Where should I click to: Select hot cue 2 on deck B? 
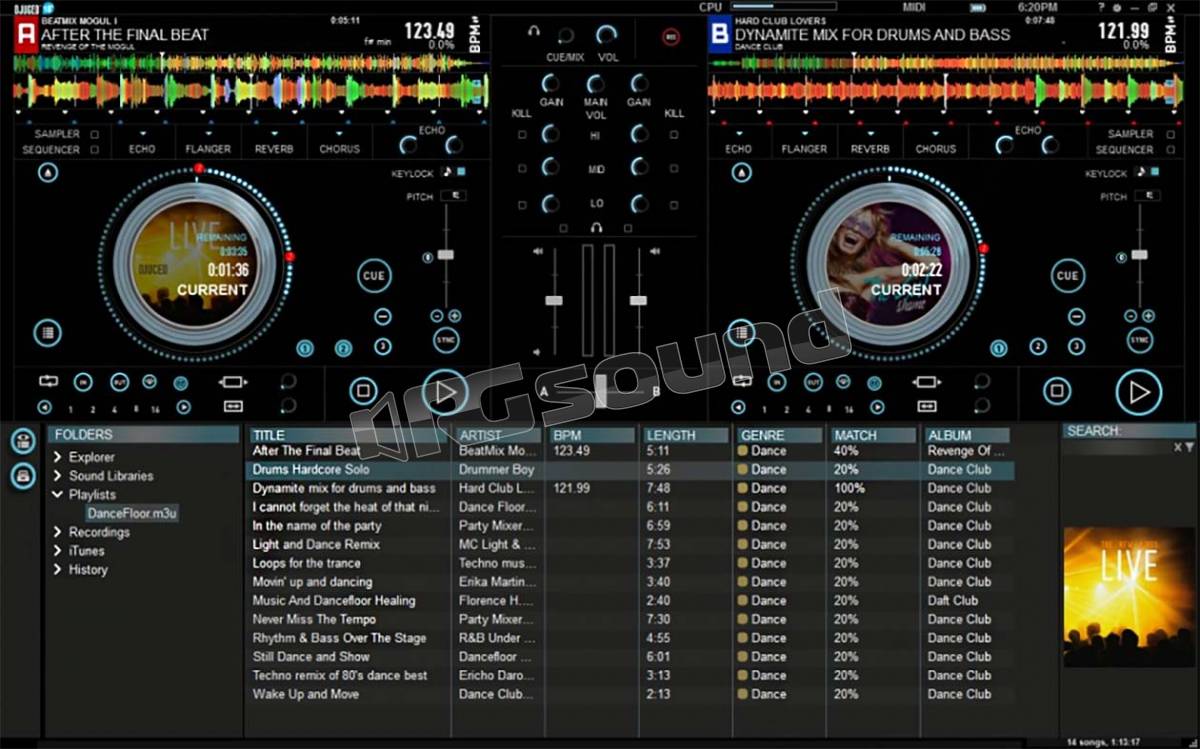pos(1038,347)
